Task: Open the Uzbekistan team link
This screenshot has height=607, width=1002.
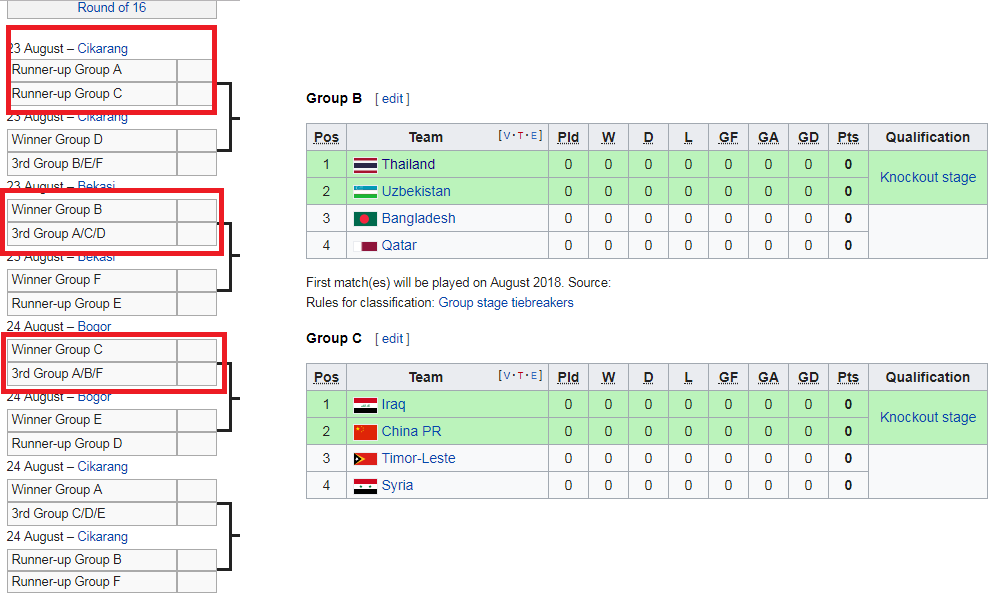Action: [416, 192]
